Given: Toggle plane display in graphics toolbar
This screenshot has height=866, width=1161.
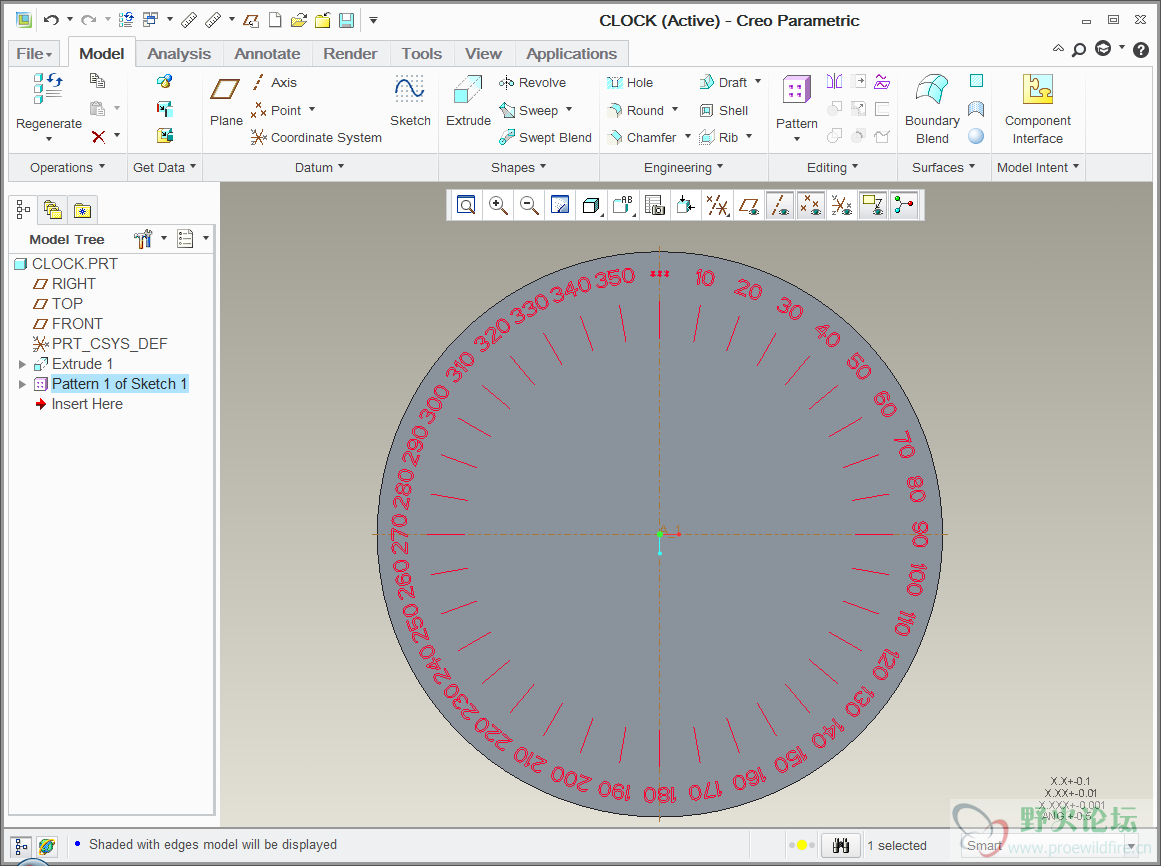Looking at the screenshot, I should point(749,205).
